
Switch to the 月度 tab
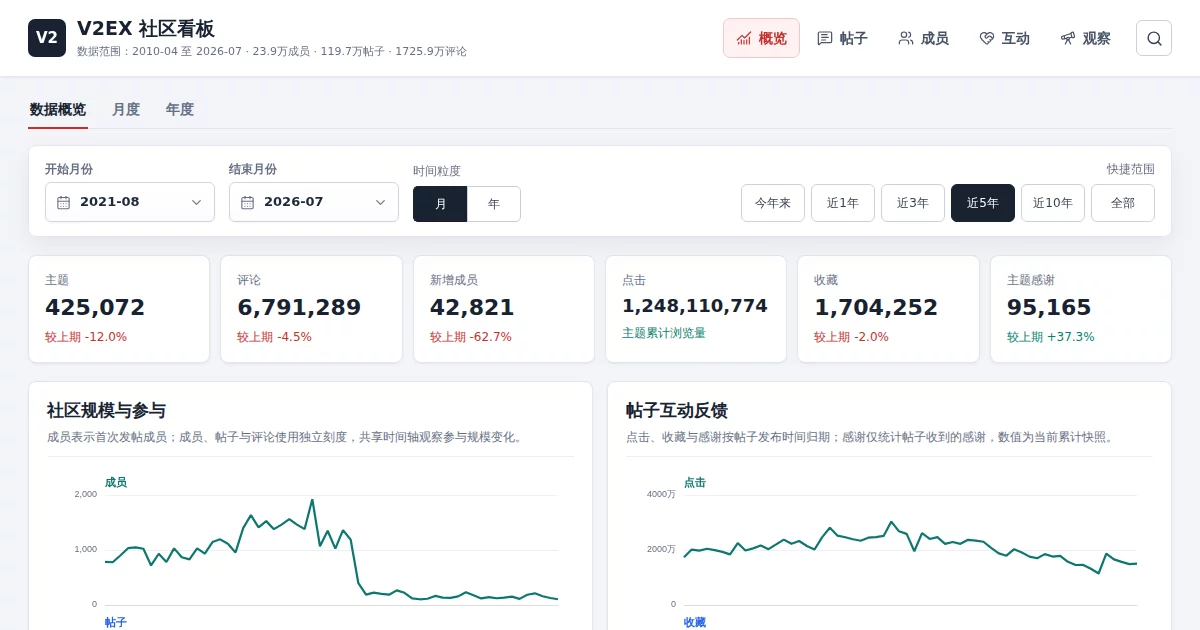126,110
